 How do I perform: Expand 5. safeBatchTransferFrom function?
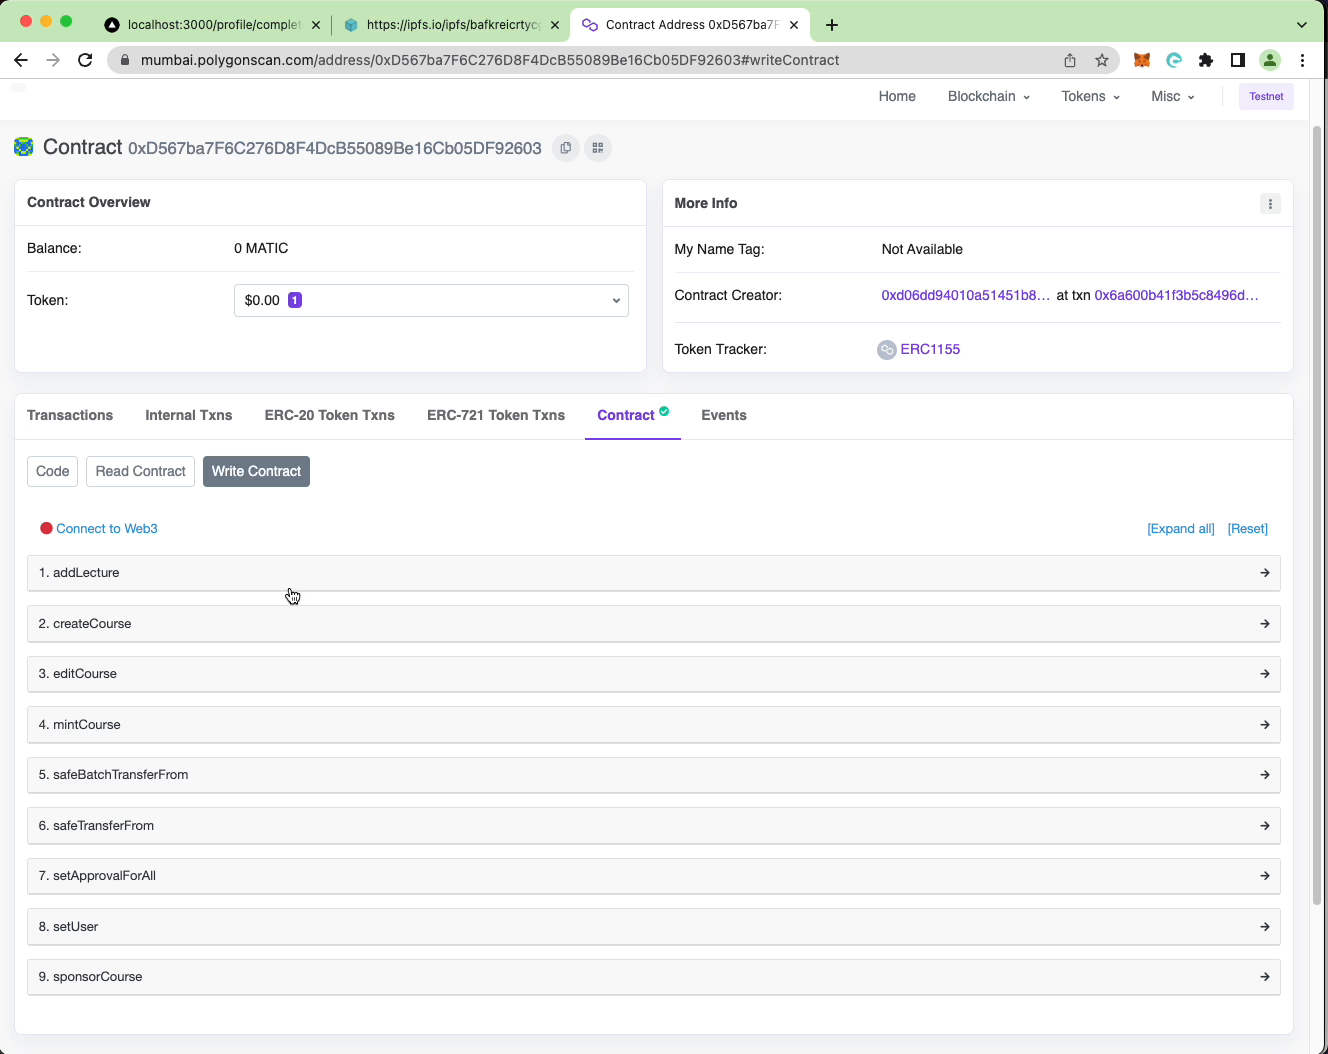[x=654, y=775]
